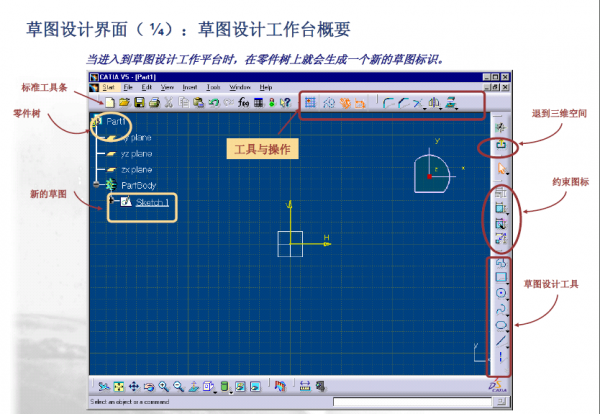
Task: Click the power input command field
Action: click(412, 401)
